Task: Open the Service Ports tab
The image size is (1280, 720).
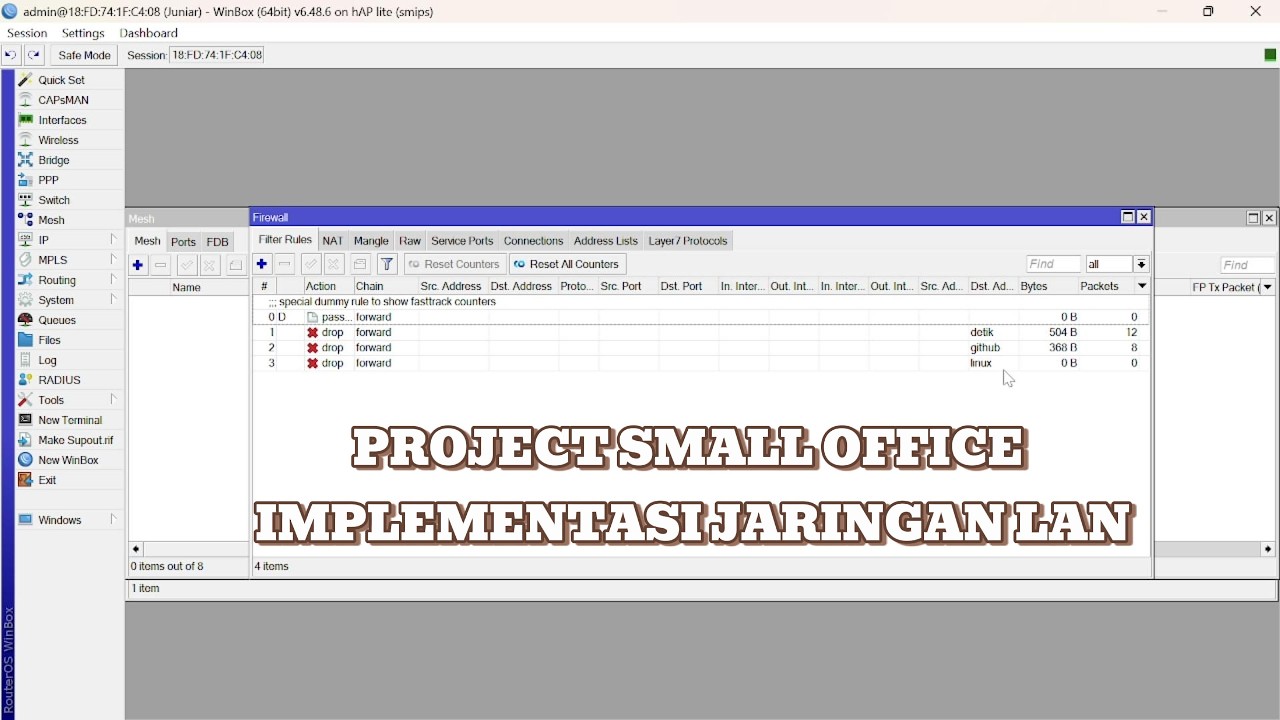Action: tap(462, 241)
